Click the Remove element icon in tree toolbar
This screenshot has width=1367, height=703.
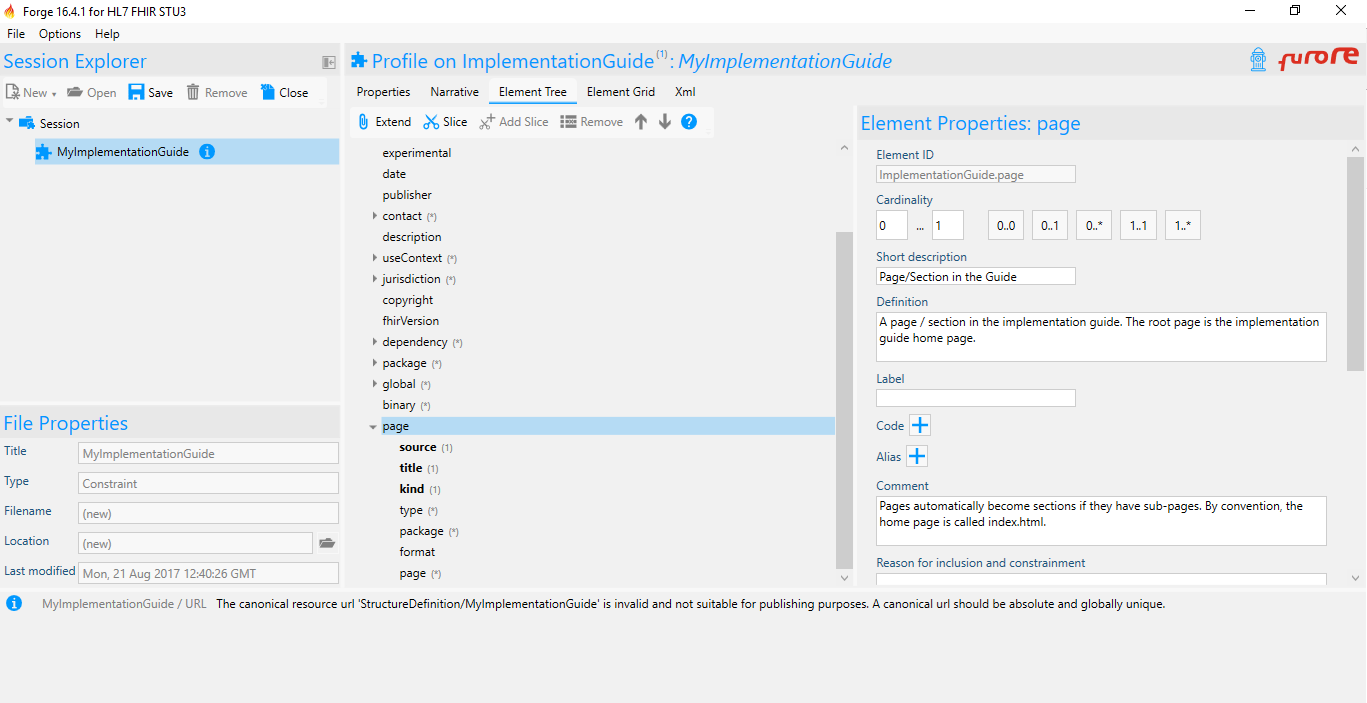click(568, 122)
